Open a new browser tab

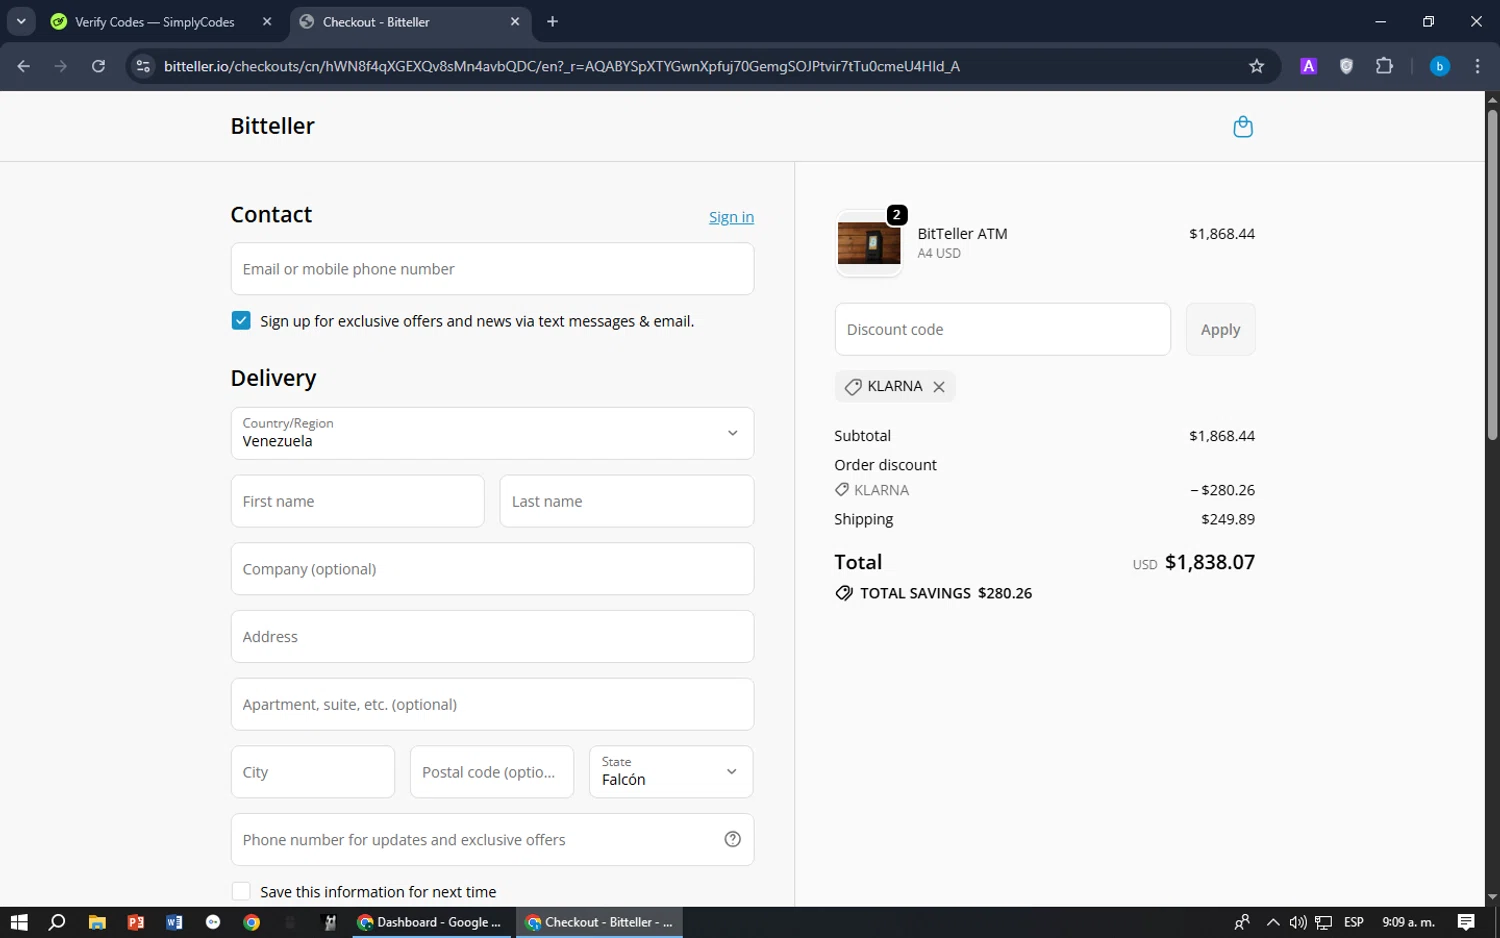click(552, 21)
